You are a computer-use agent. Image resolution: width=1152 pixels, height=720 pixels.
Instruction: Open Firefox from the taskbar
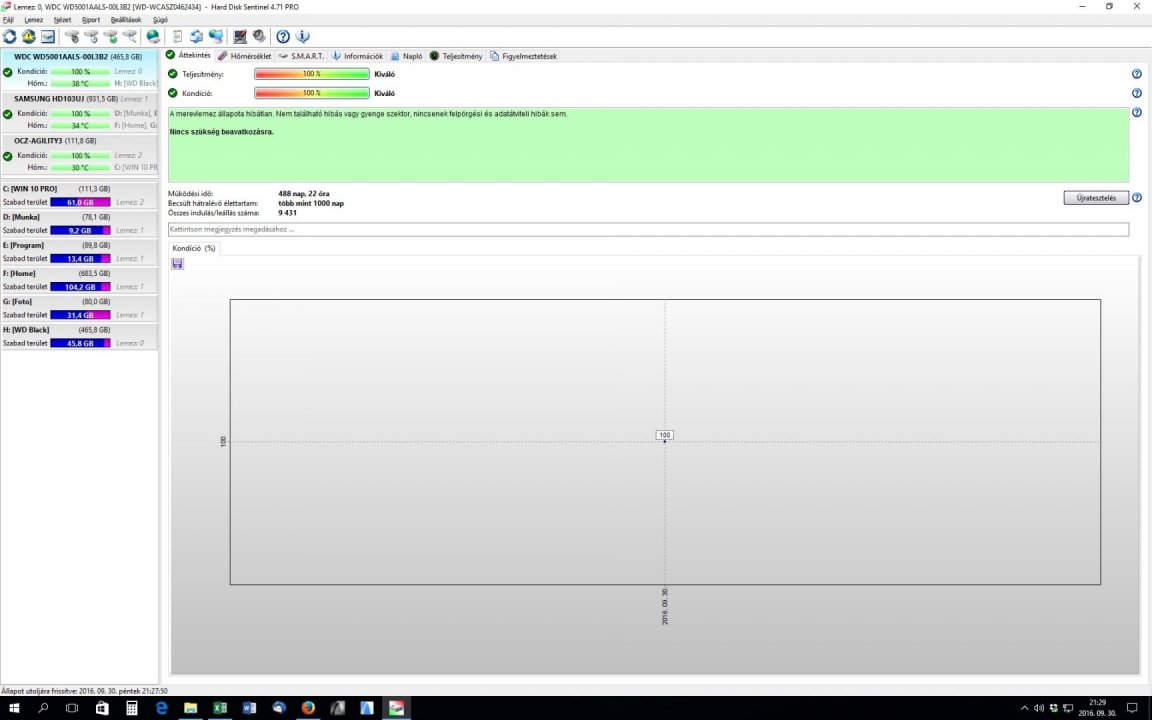point(308,708)
